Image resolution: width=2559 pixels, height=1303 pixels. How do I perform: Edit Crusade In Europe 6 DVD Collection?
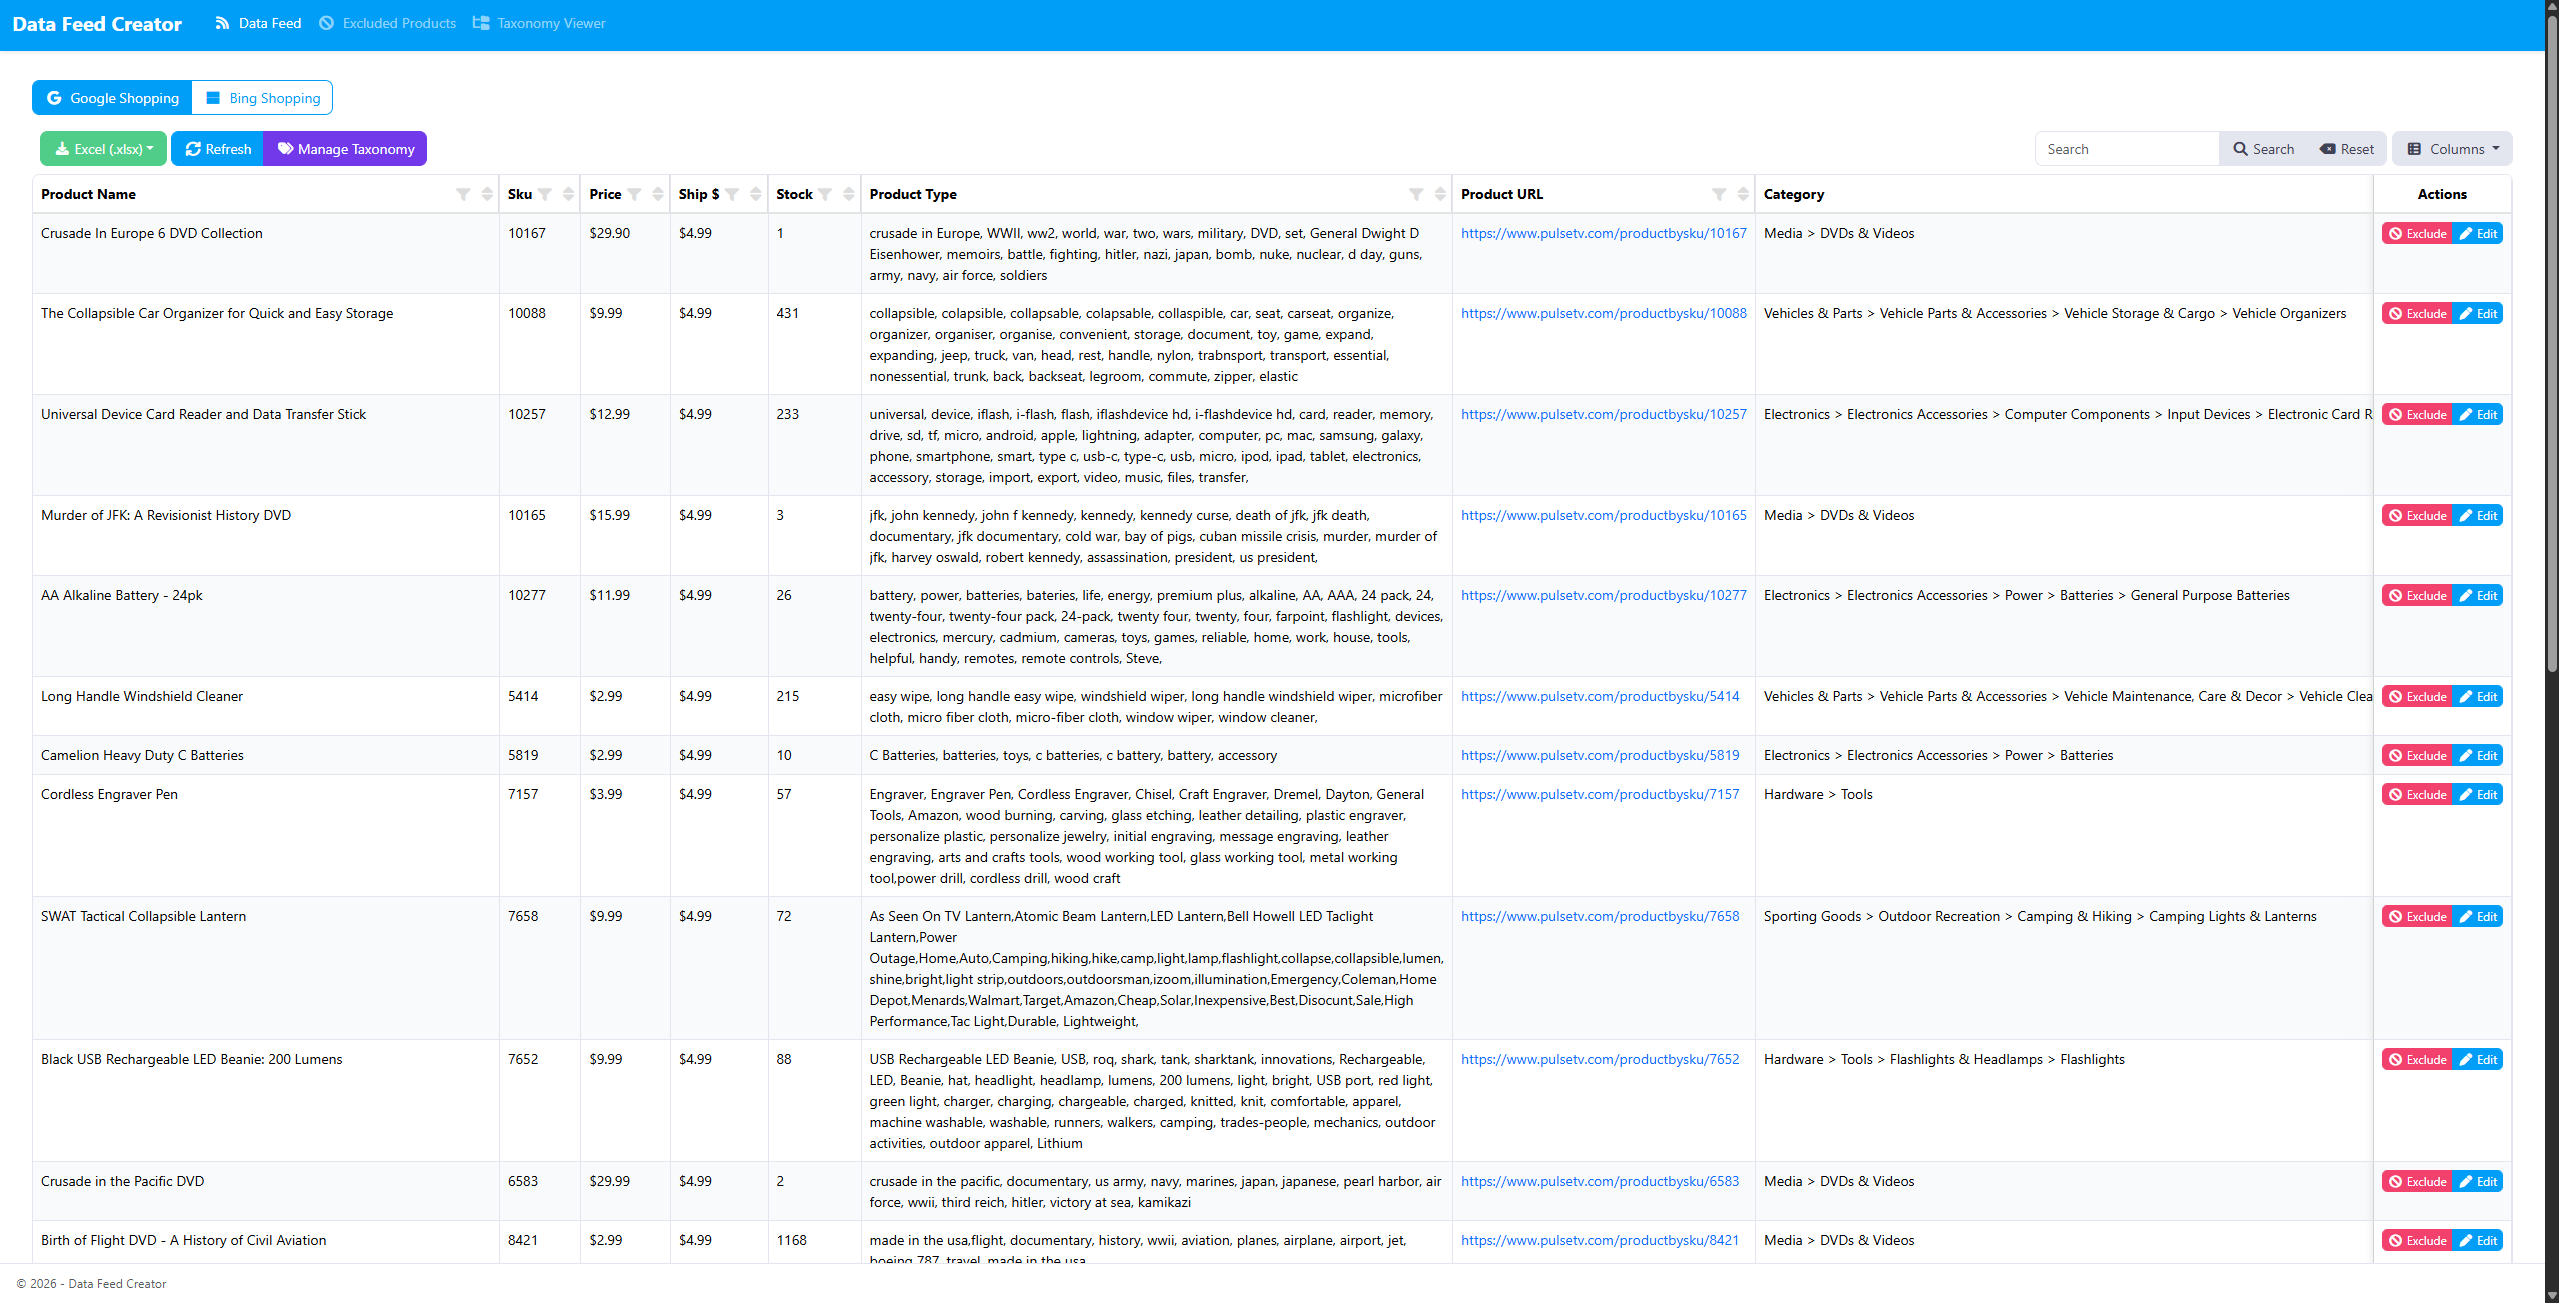tap(2478, 234)
